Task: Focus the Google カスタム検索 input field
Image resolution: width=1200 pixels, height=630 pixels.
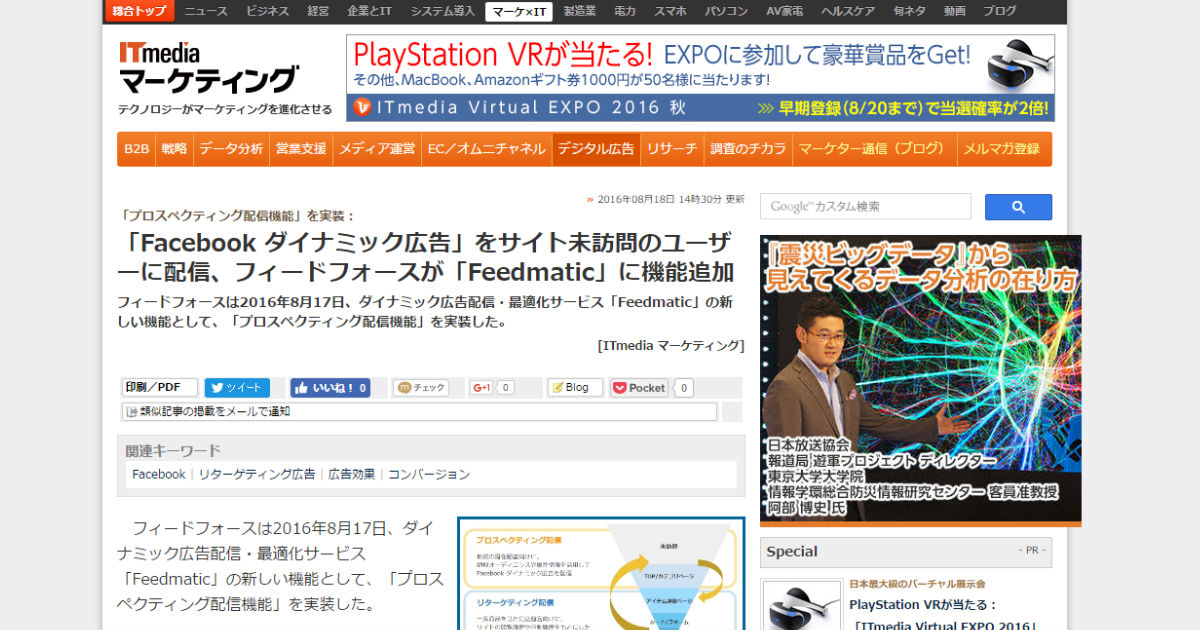Action: pyautogui.click(x=865, y=207)
